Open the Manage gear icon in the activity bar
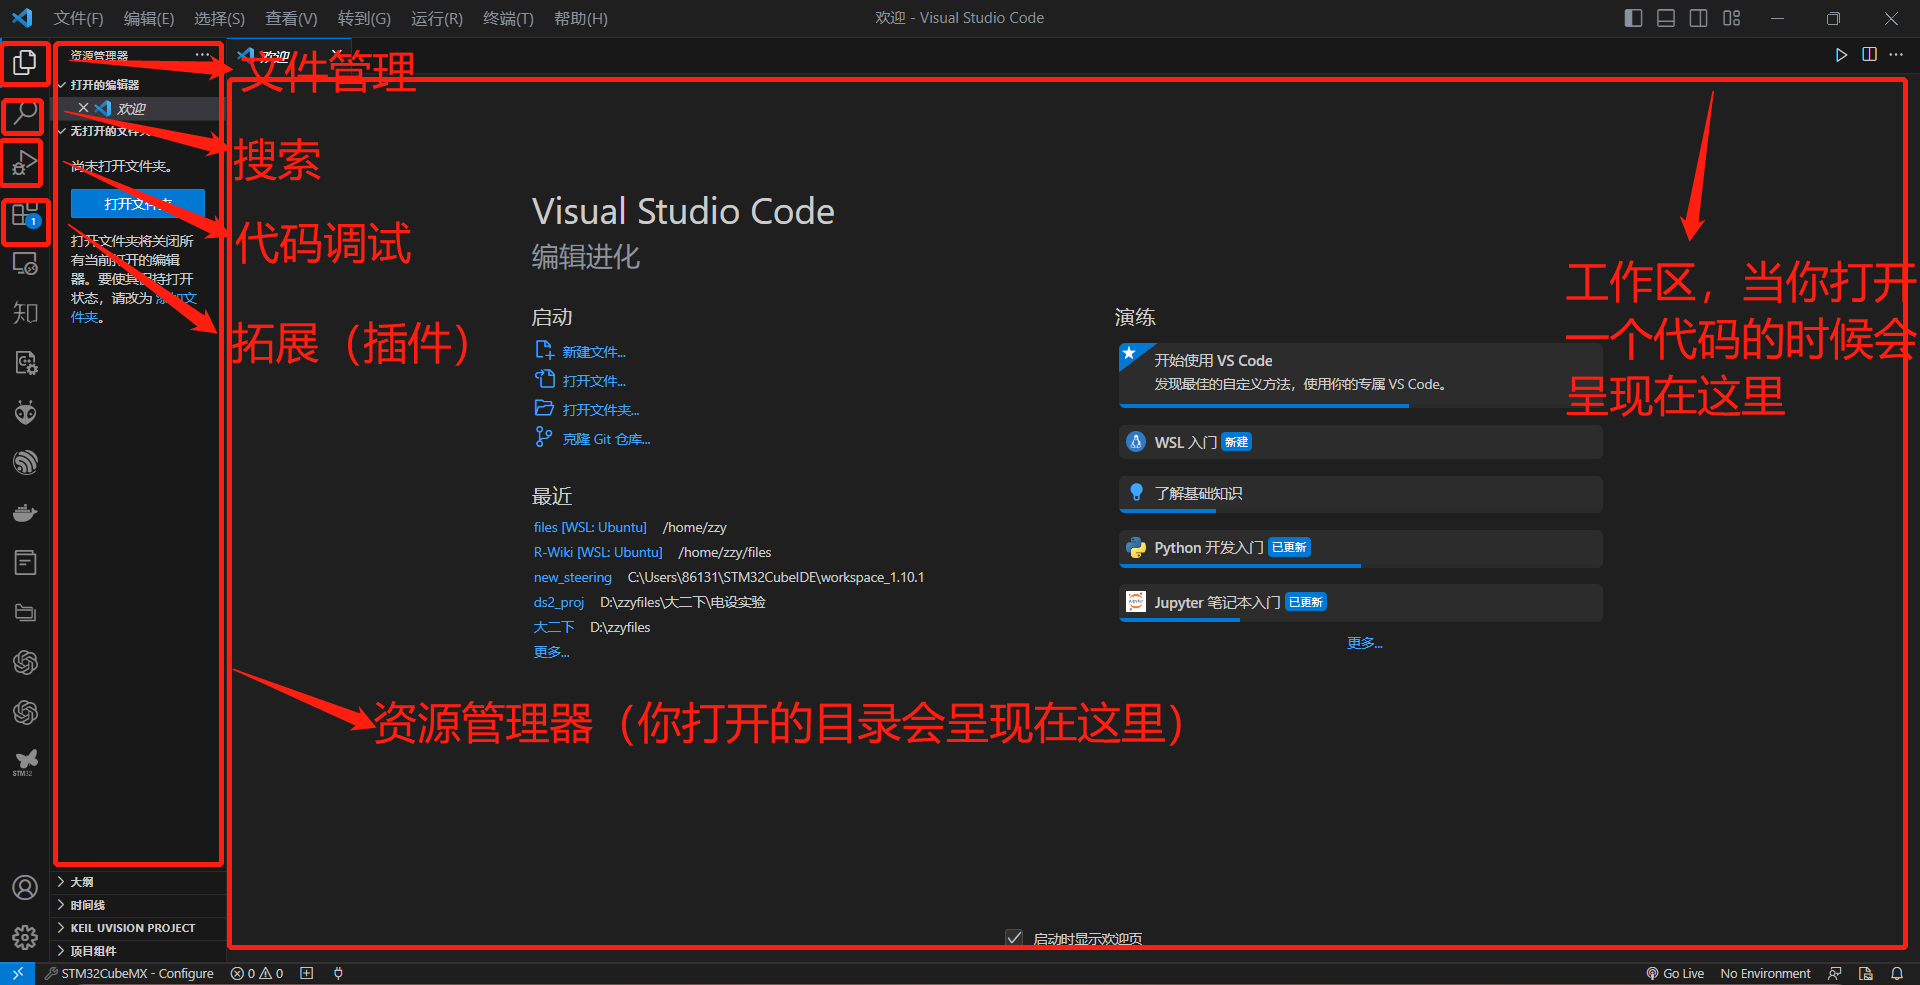This screenshot has height=985, width=1920. click(25, 937)
